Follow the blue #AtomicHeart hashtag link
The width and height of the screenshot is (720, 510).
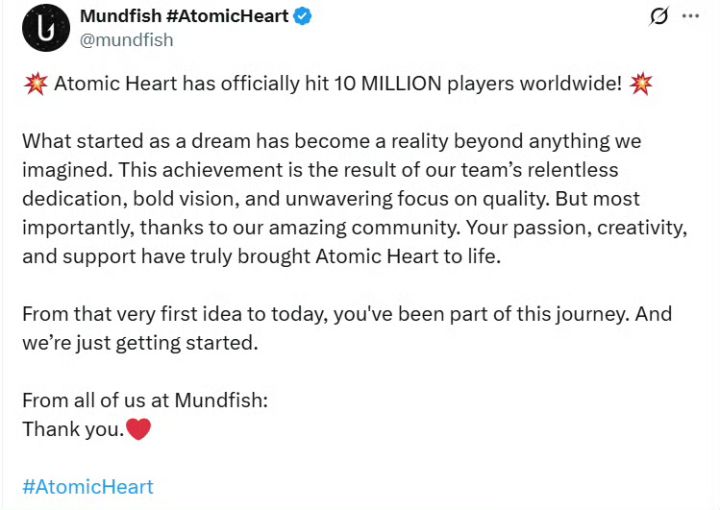[88, 487]
